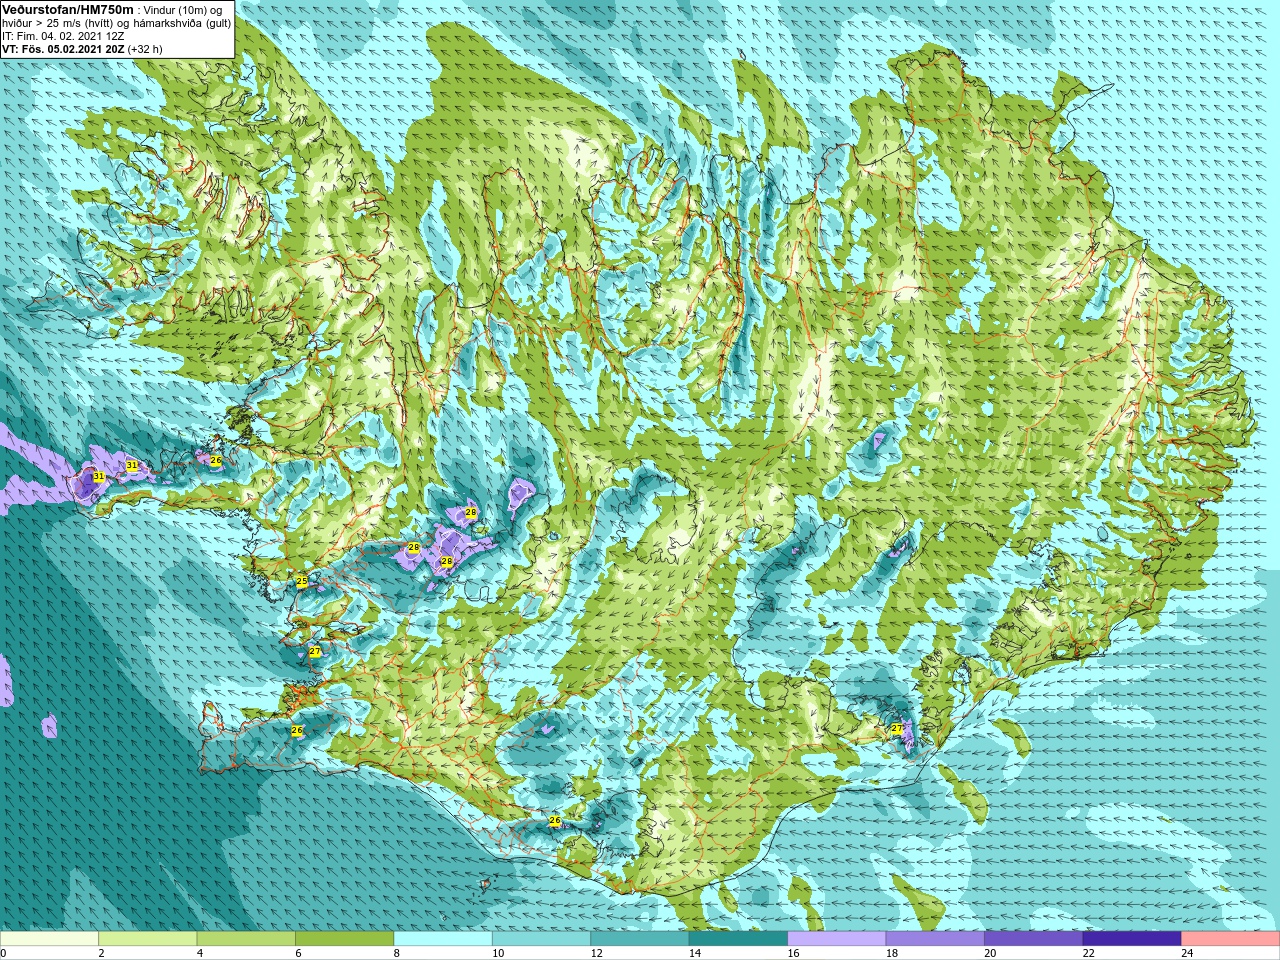
Task: Select the 8–10 m/s light cyan swatch
Action: (x=443, y=939)
